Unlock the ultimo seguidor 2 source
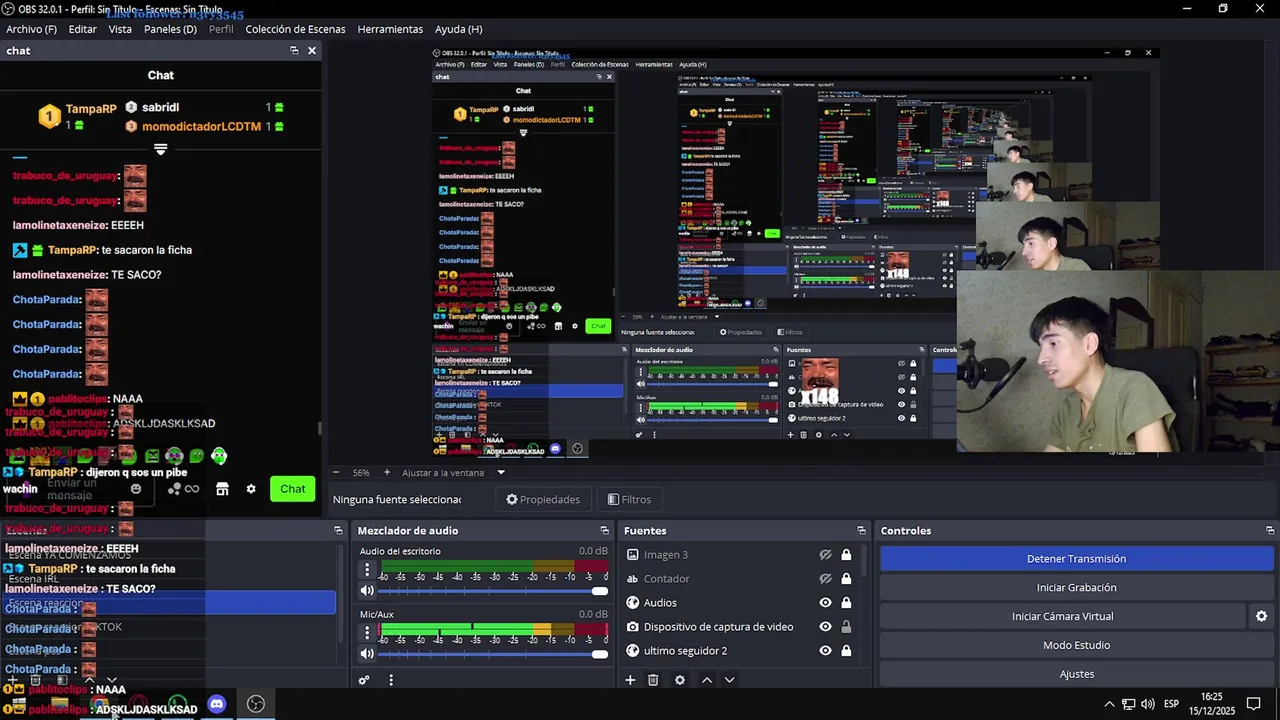 coord(846,651)
